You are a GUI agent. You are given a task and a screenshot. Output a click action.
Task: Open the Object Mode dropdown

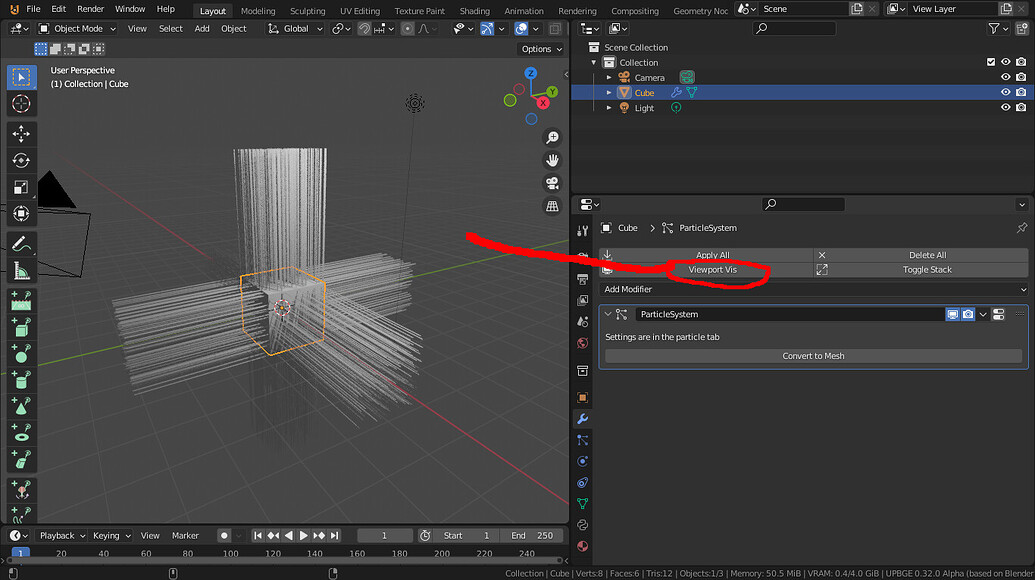[77, 28]
